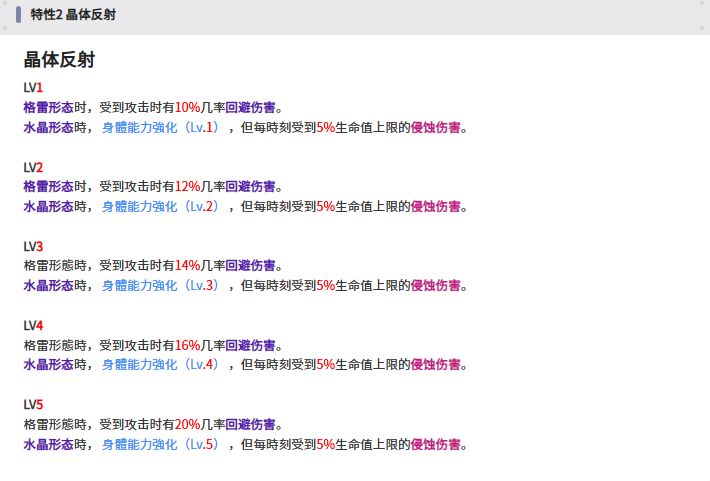Open the 身體能力強化 (Lv.2) link
710x481 pixels.
[161, 207]
